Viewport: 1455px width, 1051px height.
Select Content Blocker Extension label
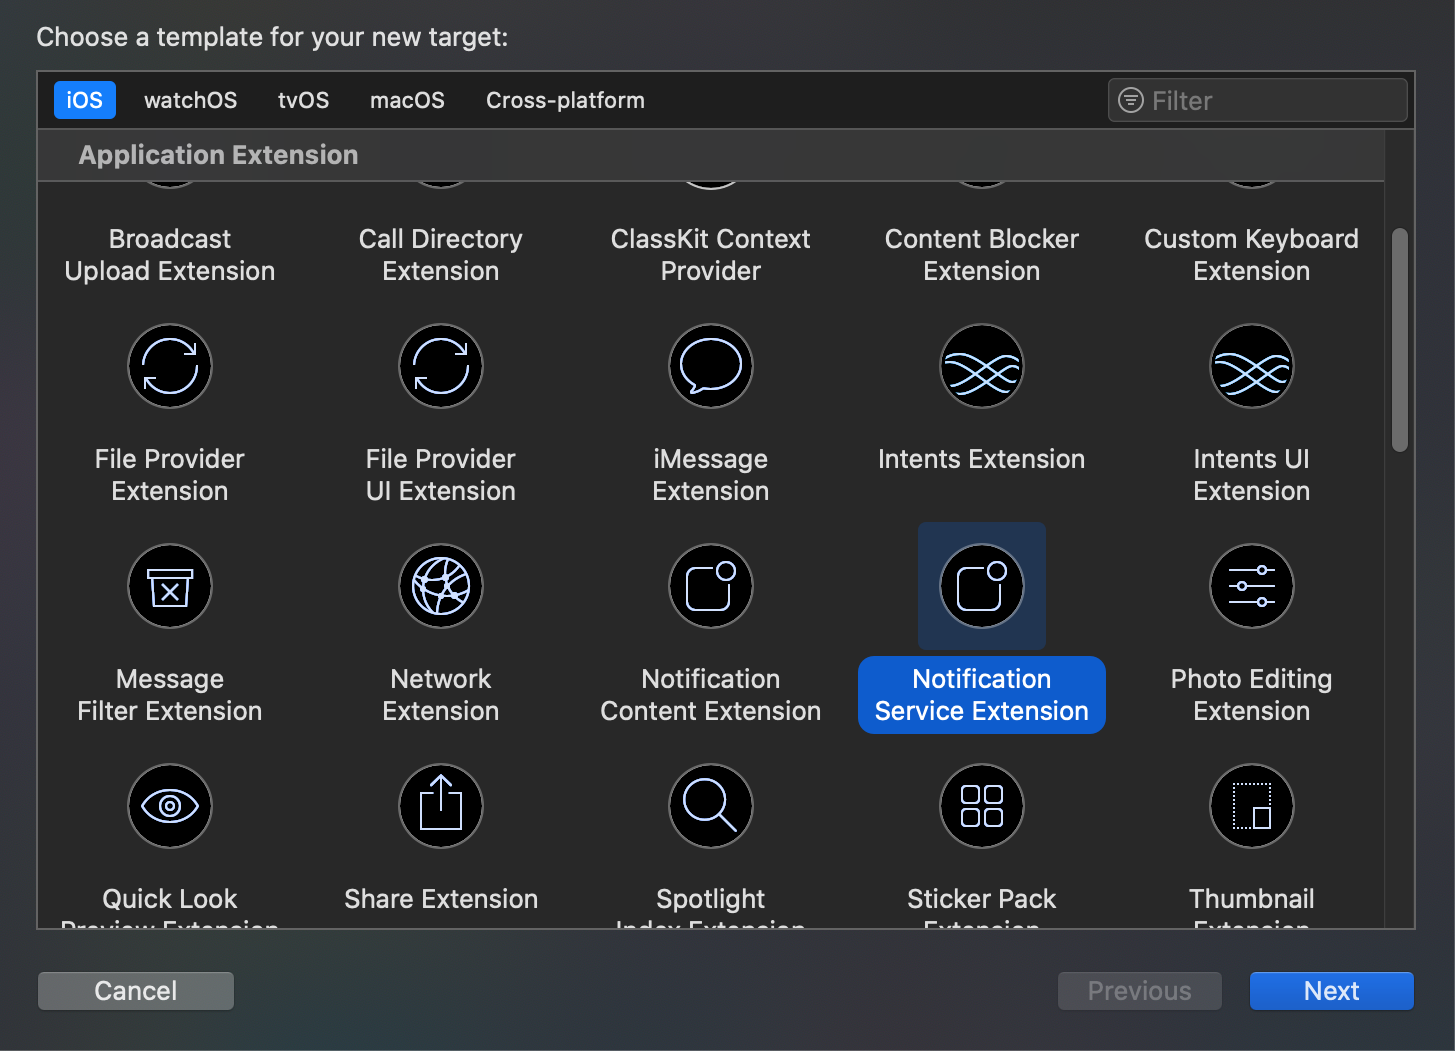click(x=982, y=255)
